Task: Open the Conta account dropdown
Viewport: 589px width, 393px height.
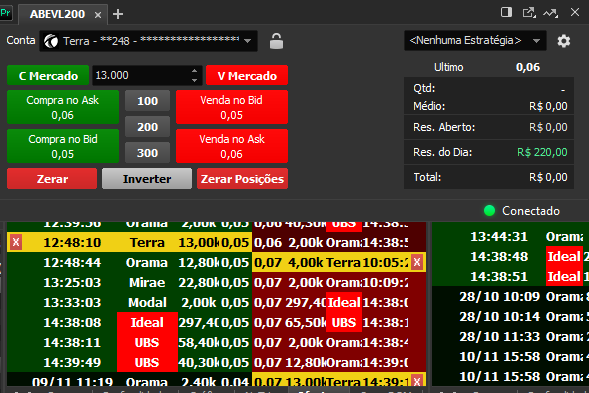Action: pos(148,41)
